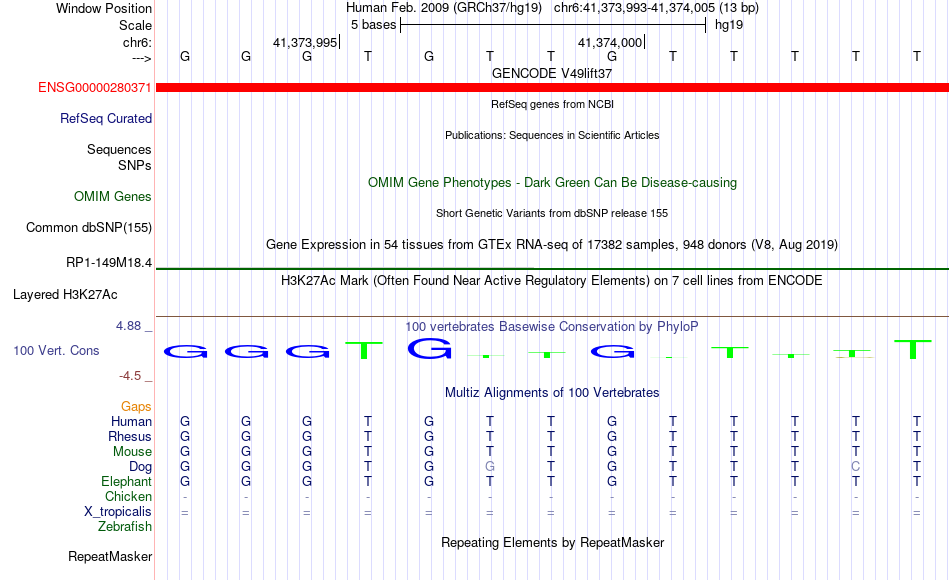The height and width of the screenshot is (580, 950).
Task: Click the 5 bases scale bar text
Action: click(x=373, y=25)
